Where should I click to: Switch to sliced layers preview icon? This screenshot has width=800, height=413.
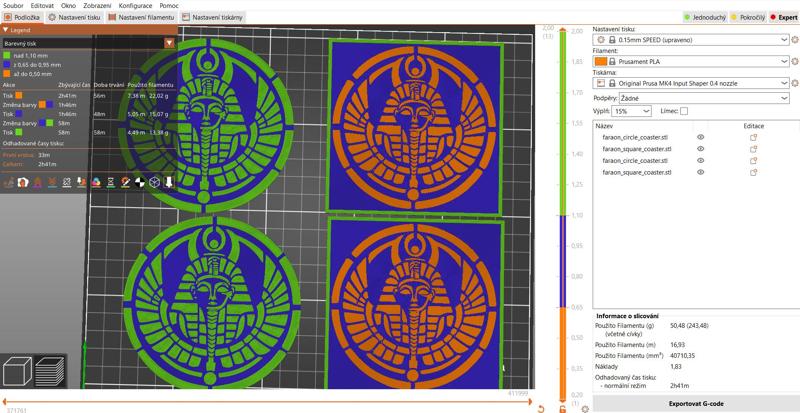click(x=49, y=371)
